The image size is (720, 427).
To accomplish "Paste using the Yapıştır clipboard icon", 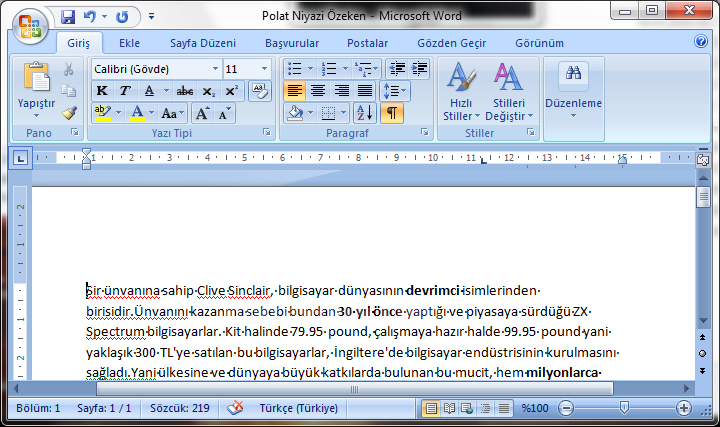I will point(37,76).
